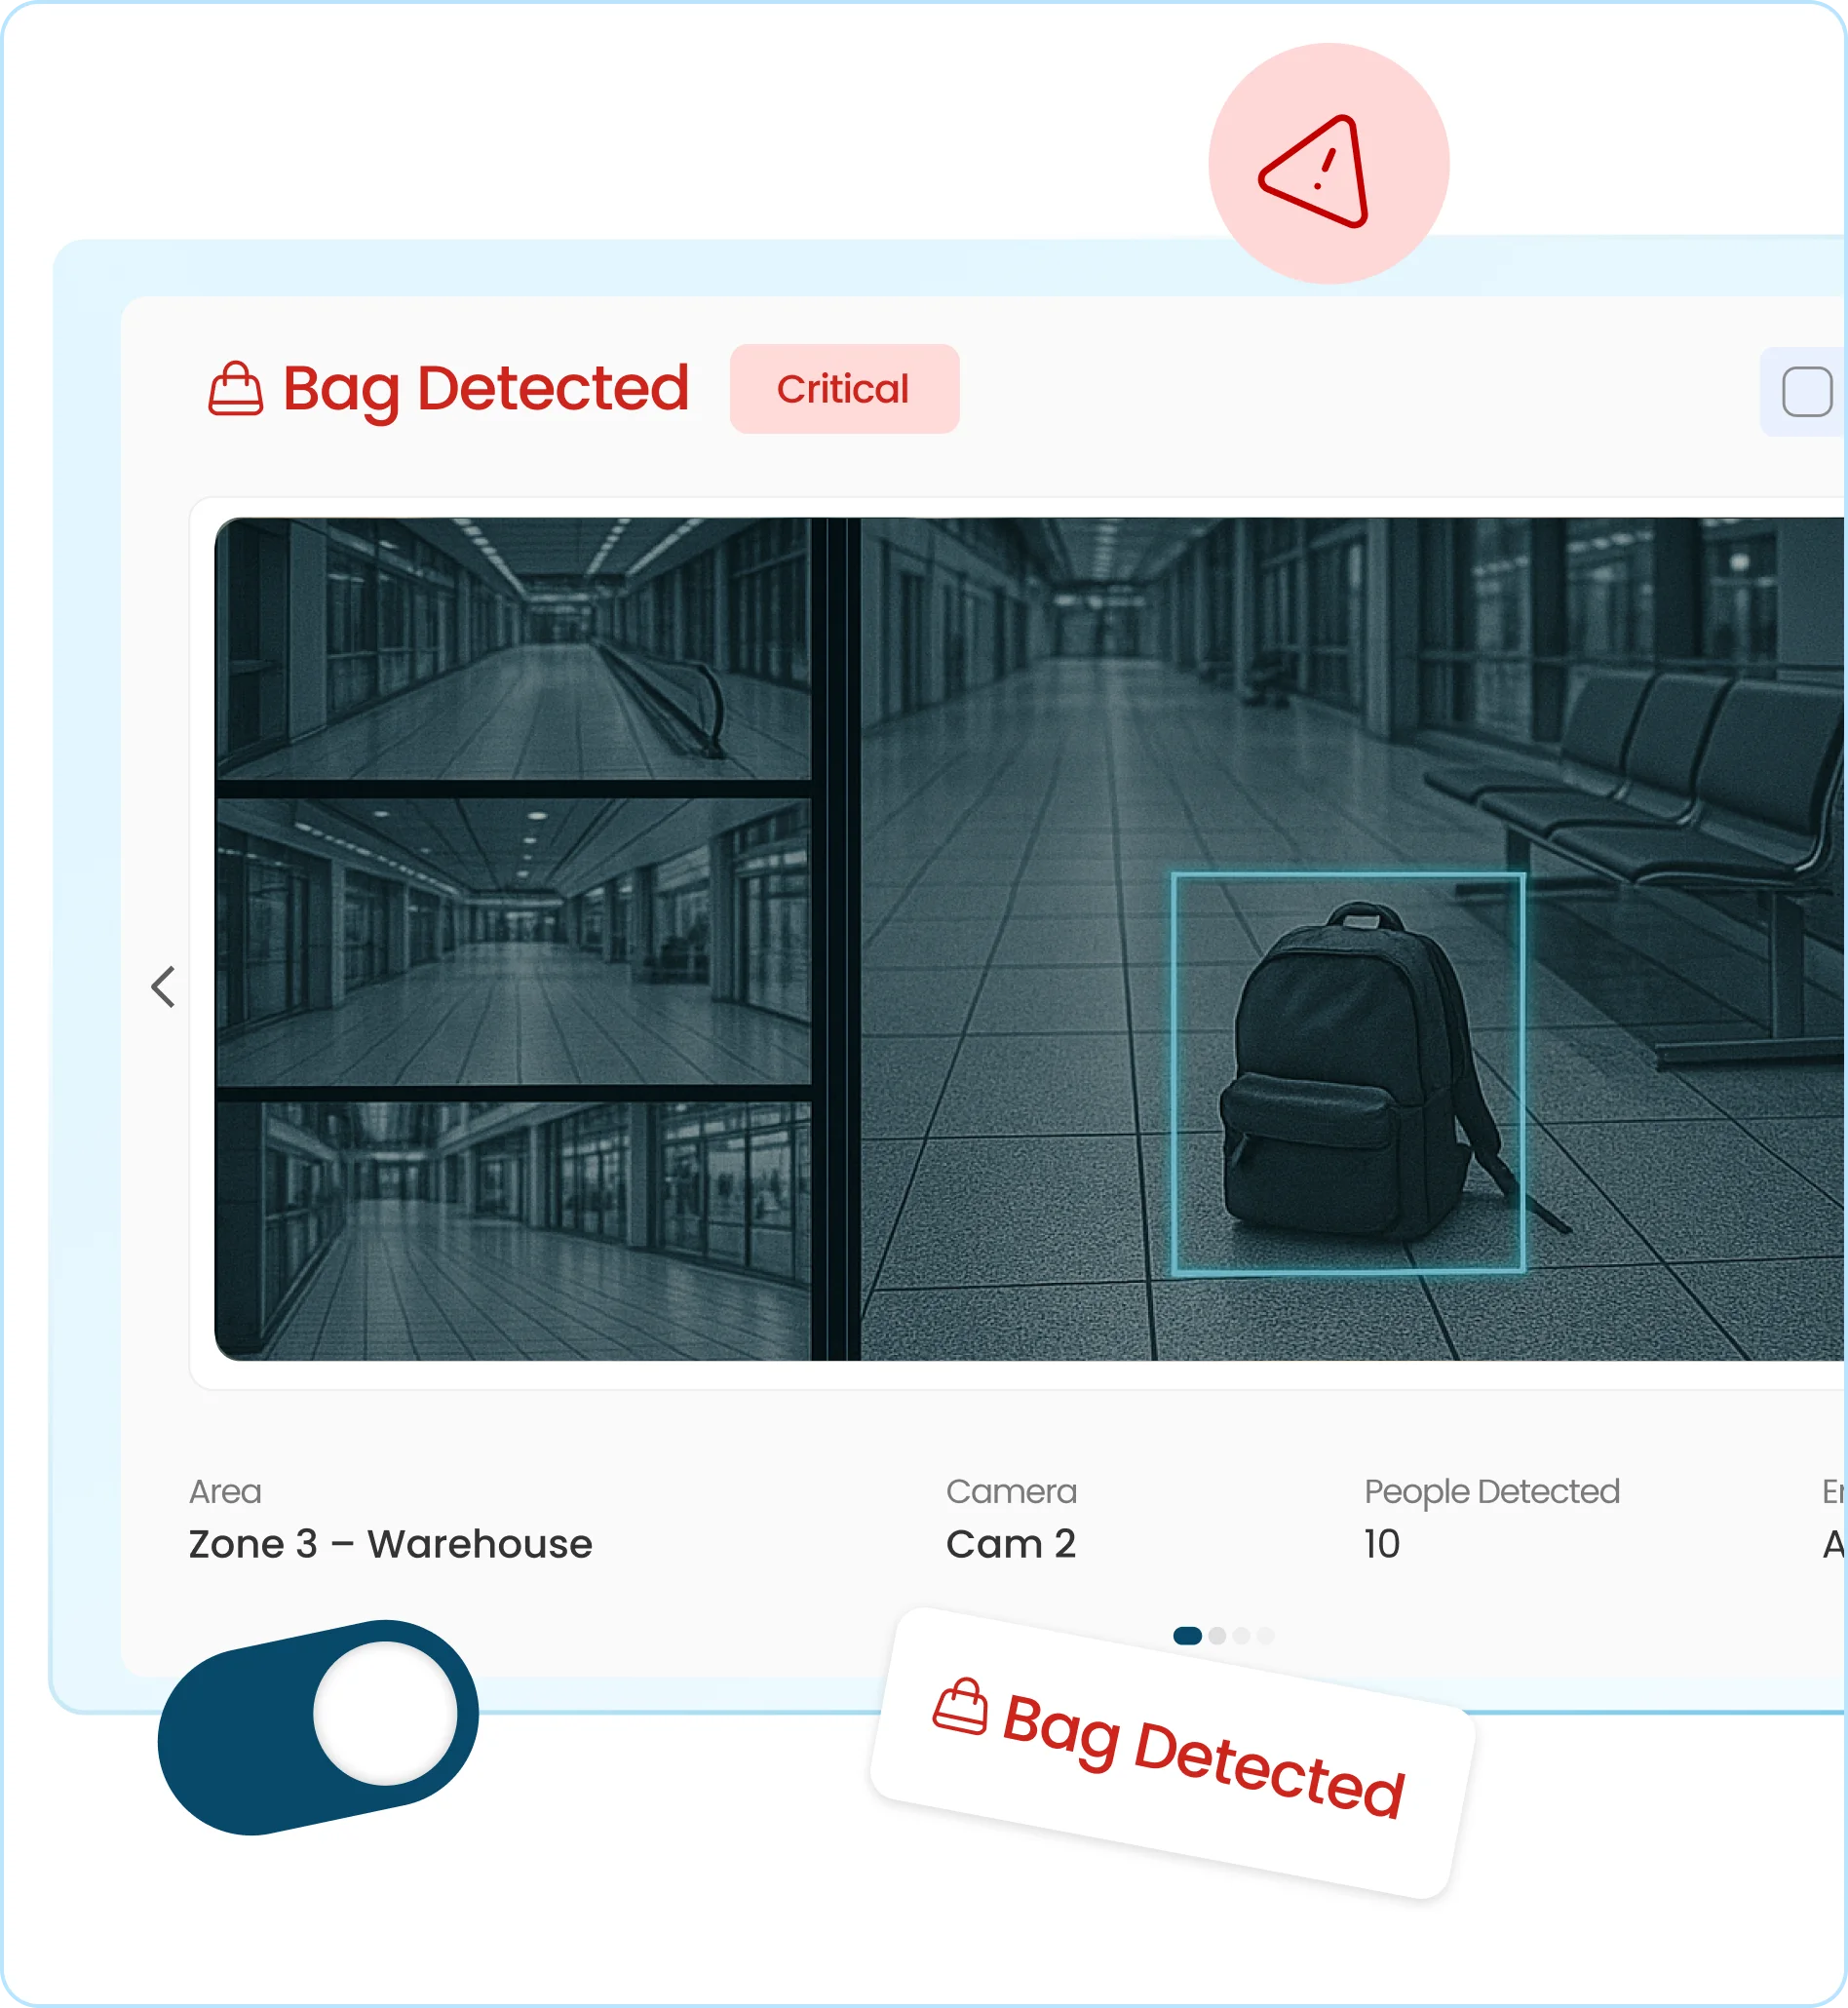This screenshot has height=2008, width=1848.
Task: Select the bag icon beside the alert title
Action: 236,390
